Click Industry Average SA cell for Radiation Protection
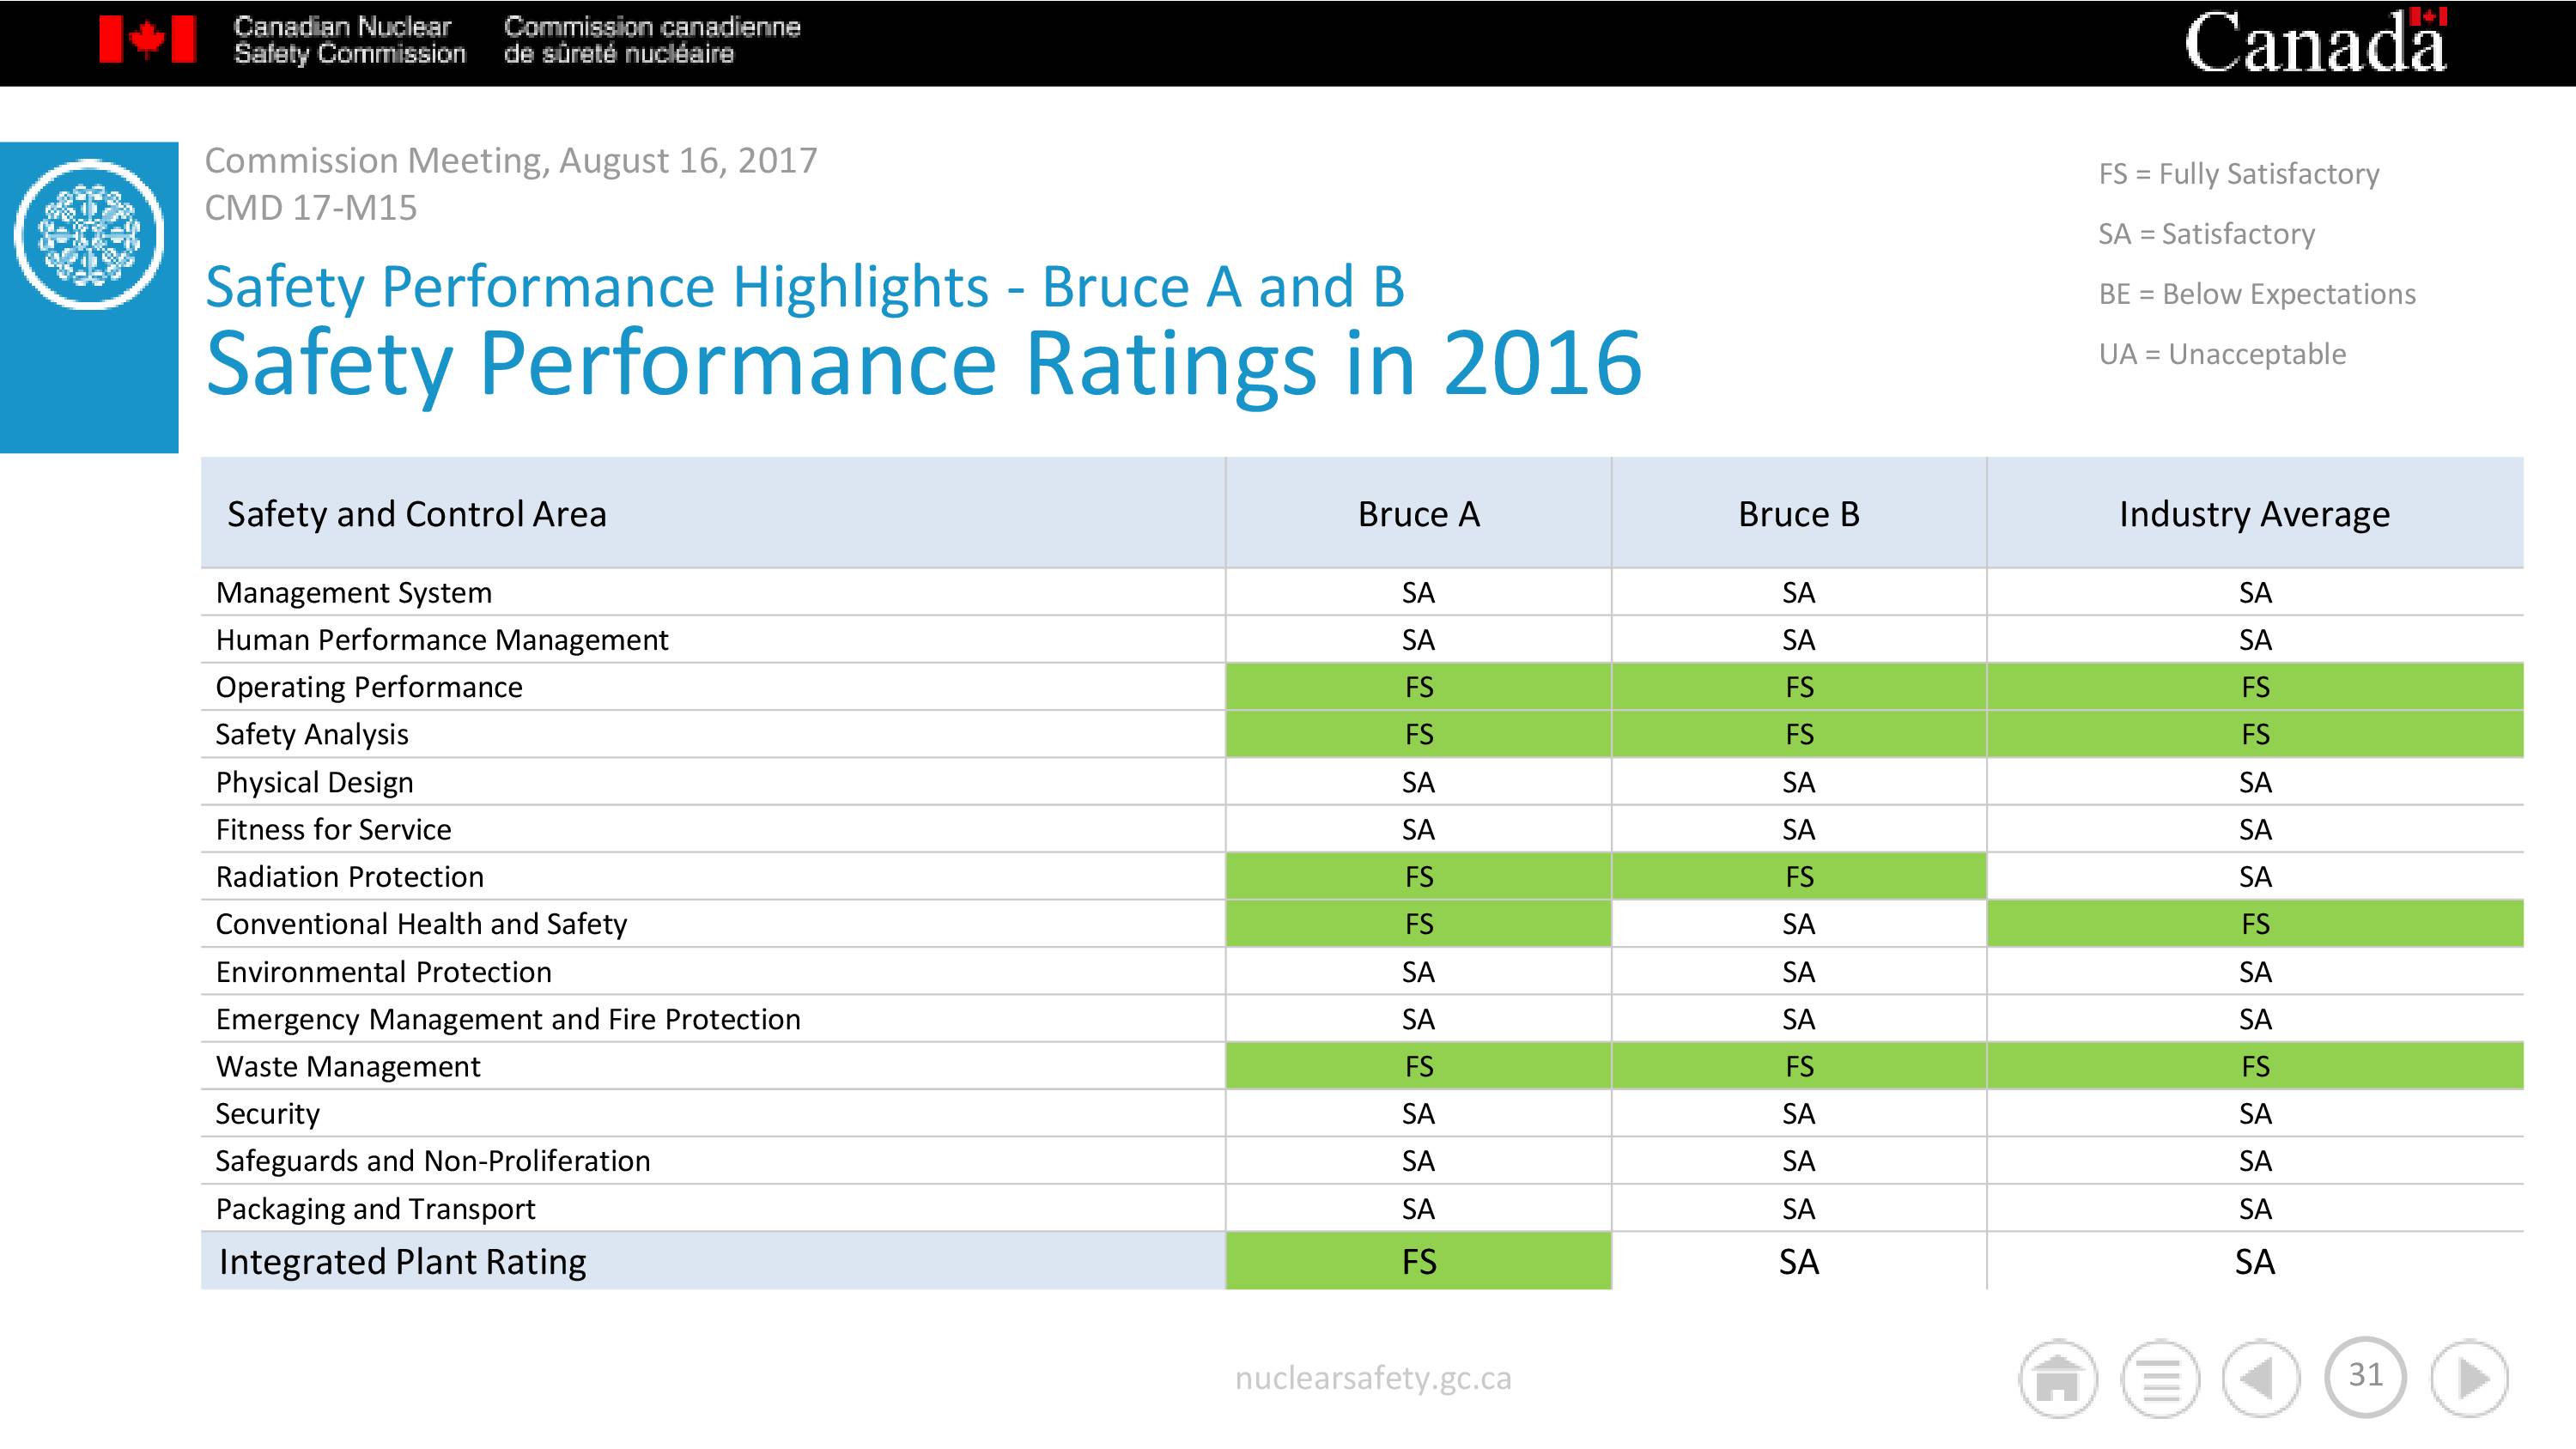 (x=2254, y=876)
